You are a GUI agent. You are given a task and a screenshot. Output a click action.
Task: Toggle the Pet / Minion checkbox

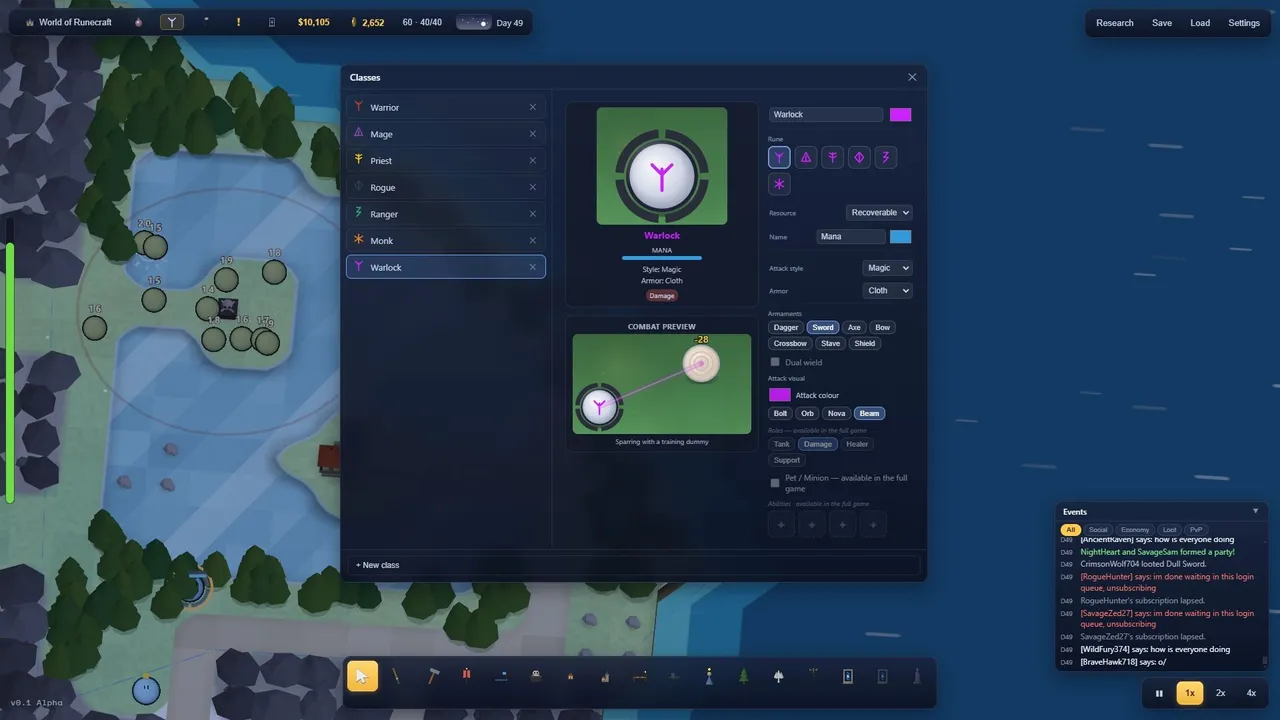coord(775,483)
